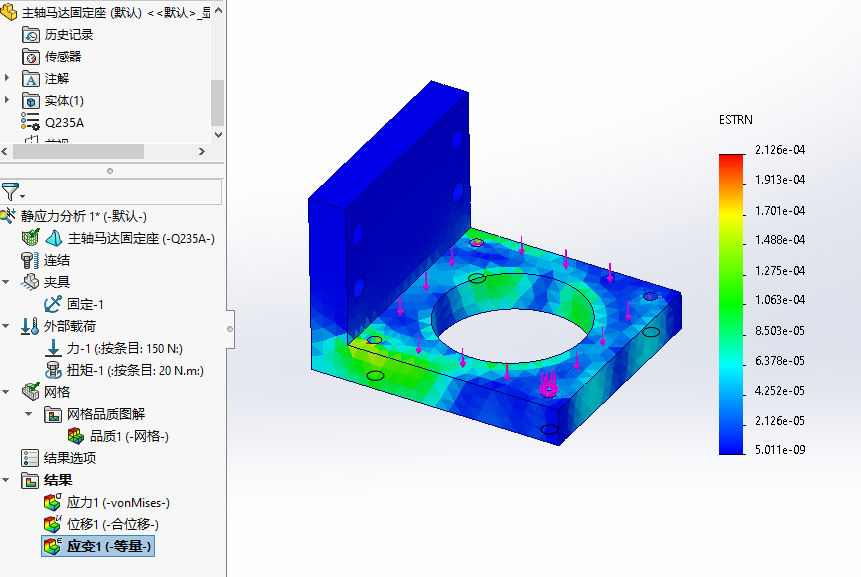Screen dimensions: 861x577
Task: Select the 应力1 vonMises stress plot icon
Action: [53, 502]
